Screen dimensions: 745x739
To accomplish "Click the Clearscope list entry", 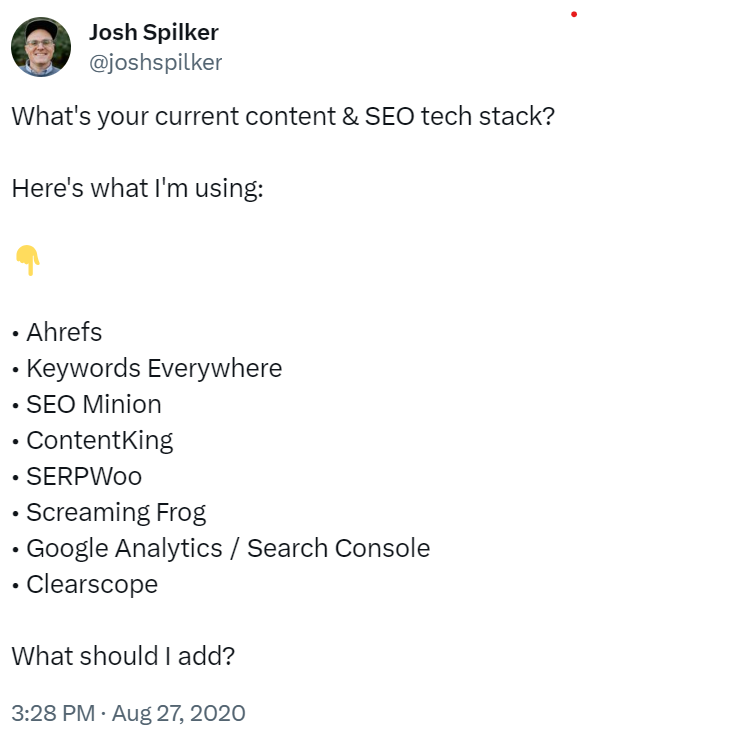I will coord(92,585).
